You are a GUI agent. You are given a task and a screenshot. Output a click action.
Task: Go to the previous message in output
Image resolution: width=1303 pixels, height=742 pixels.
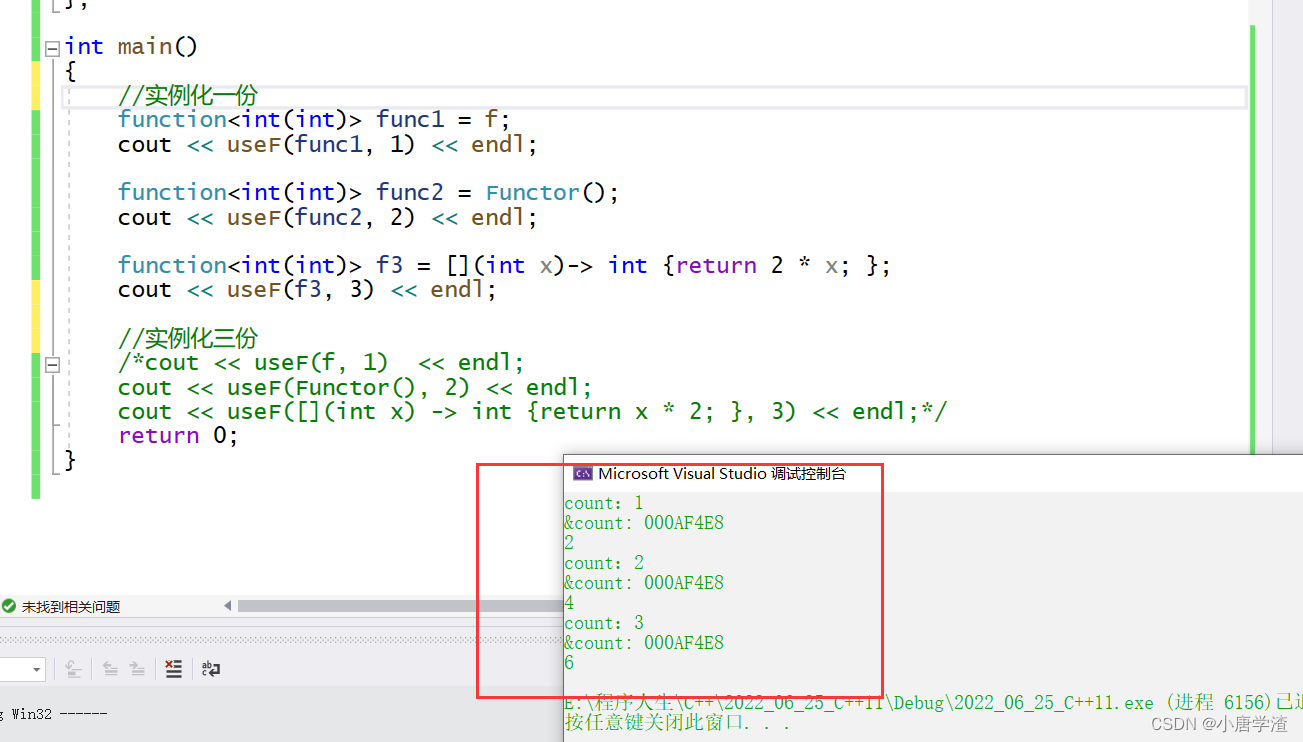(110, 669)
